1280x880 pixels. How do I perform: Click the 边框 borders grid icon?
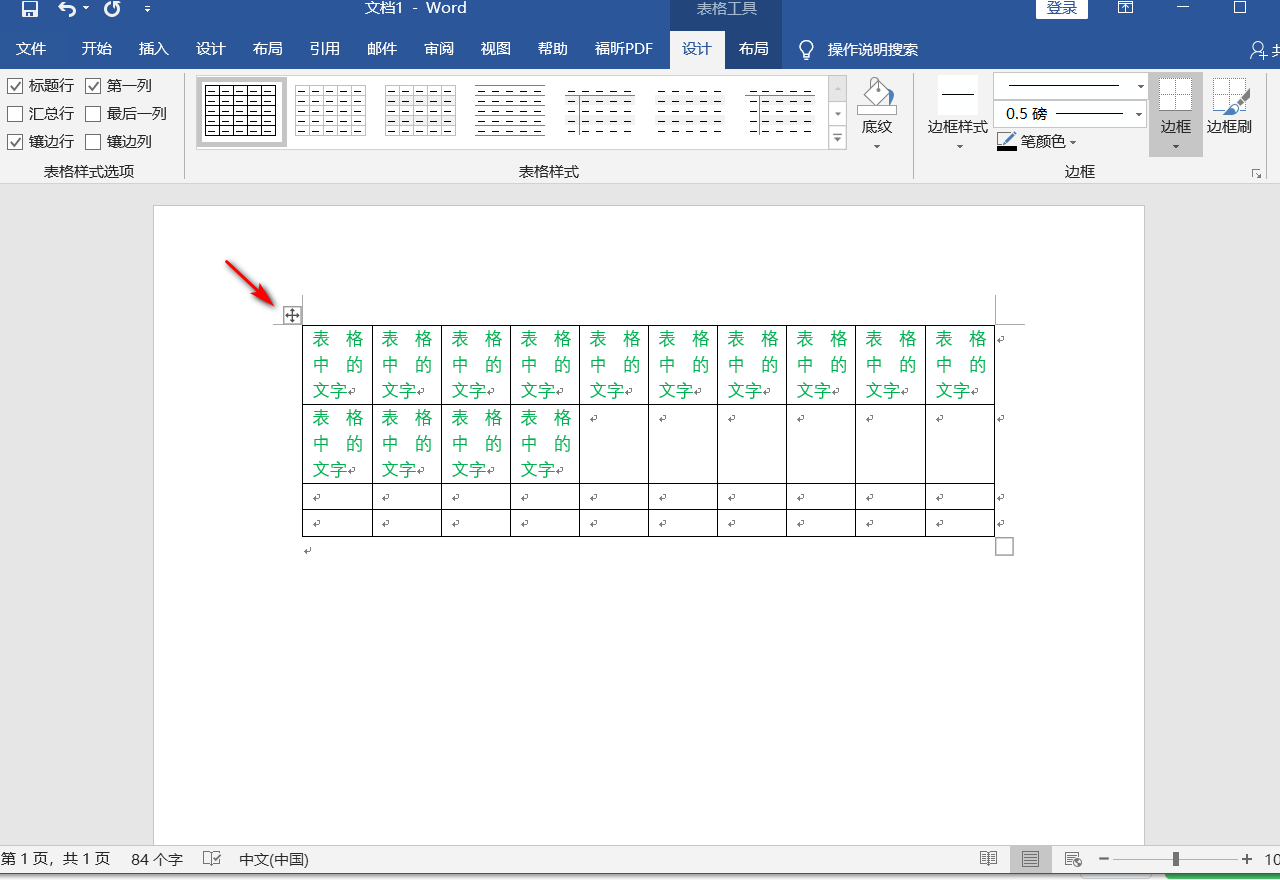pyautogui.click(x=1175, y=95)
